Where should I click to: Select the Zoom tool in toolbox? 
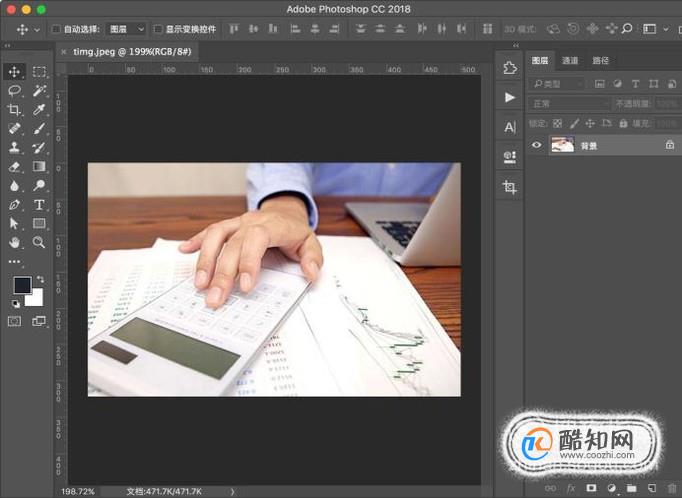[x=39, y=243]
